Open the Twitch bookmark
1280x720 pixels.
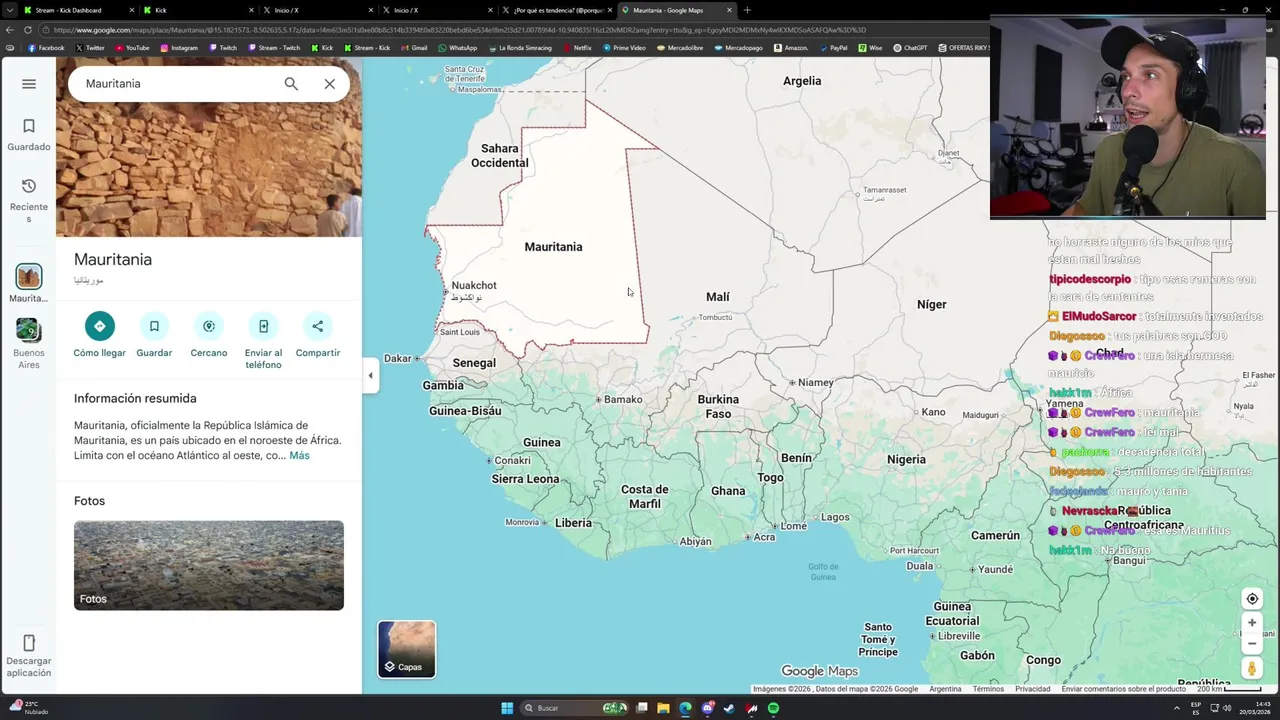click(223, 48)
